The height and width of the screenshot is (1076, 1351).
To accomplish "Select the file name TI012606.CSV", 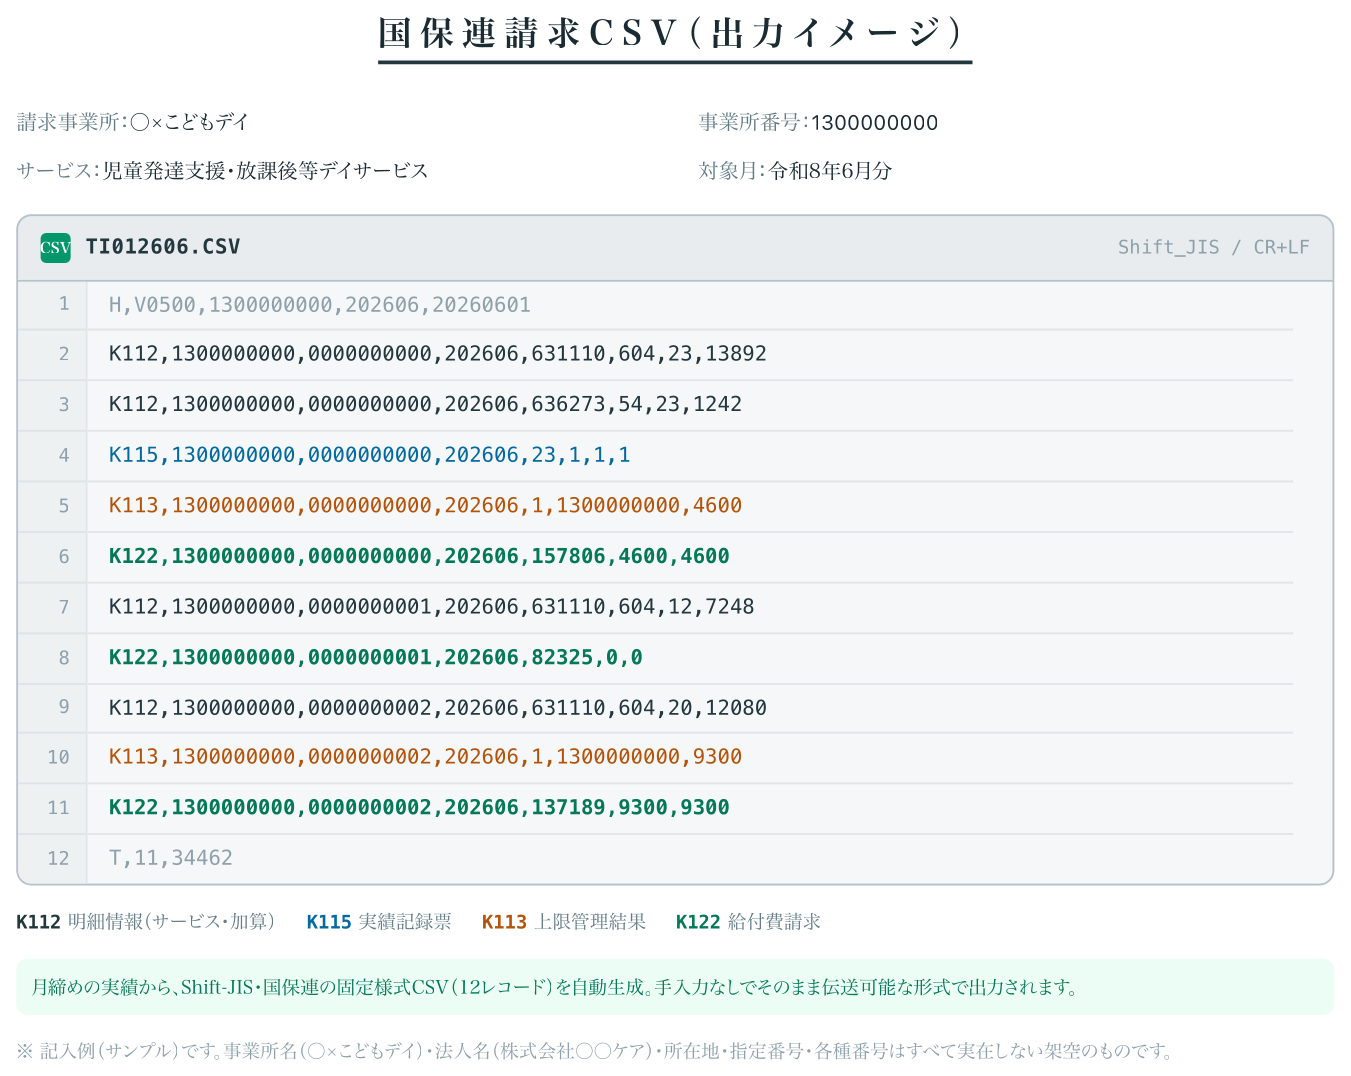I will (163, 247).
